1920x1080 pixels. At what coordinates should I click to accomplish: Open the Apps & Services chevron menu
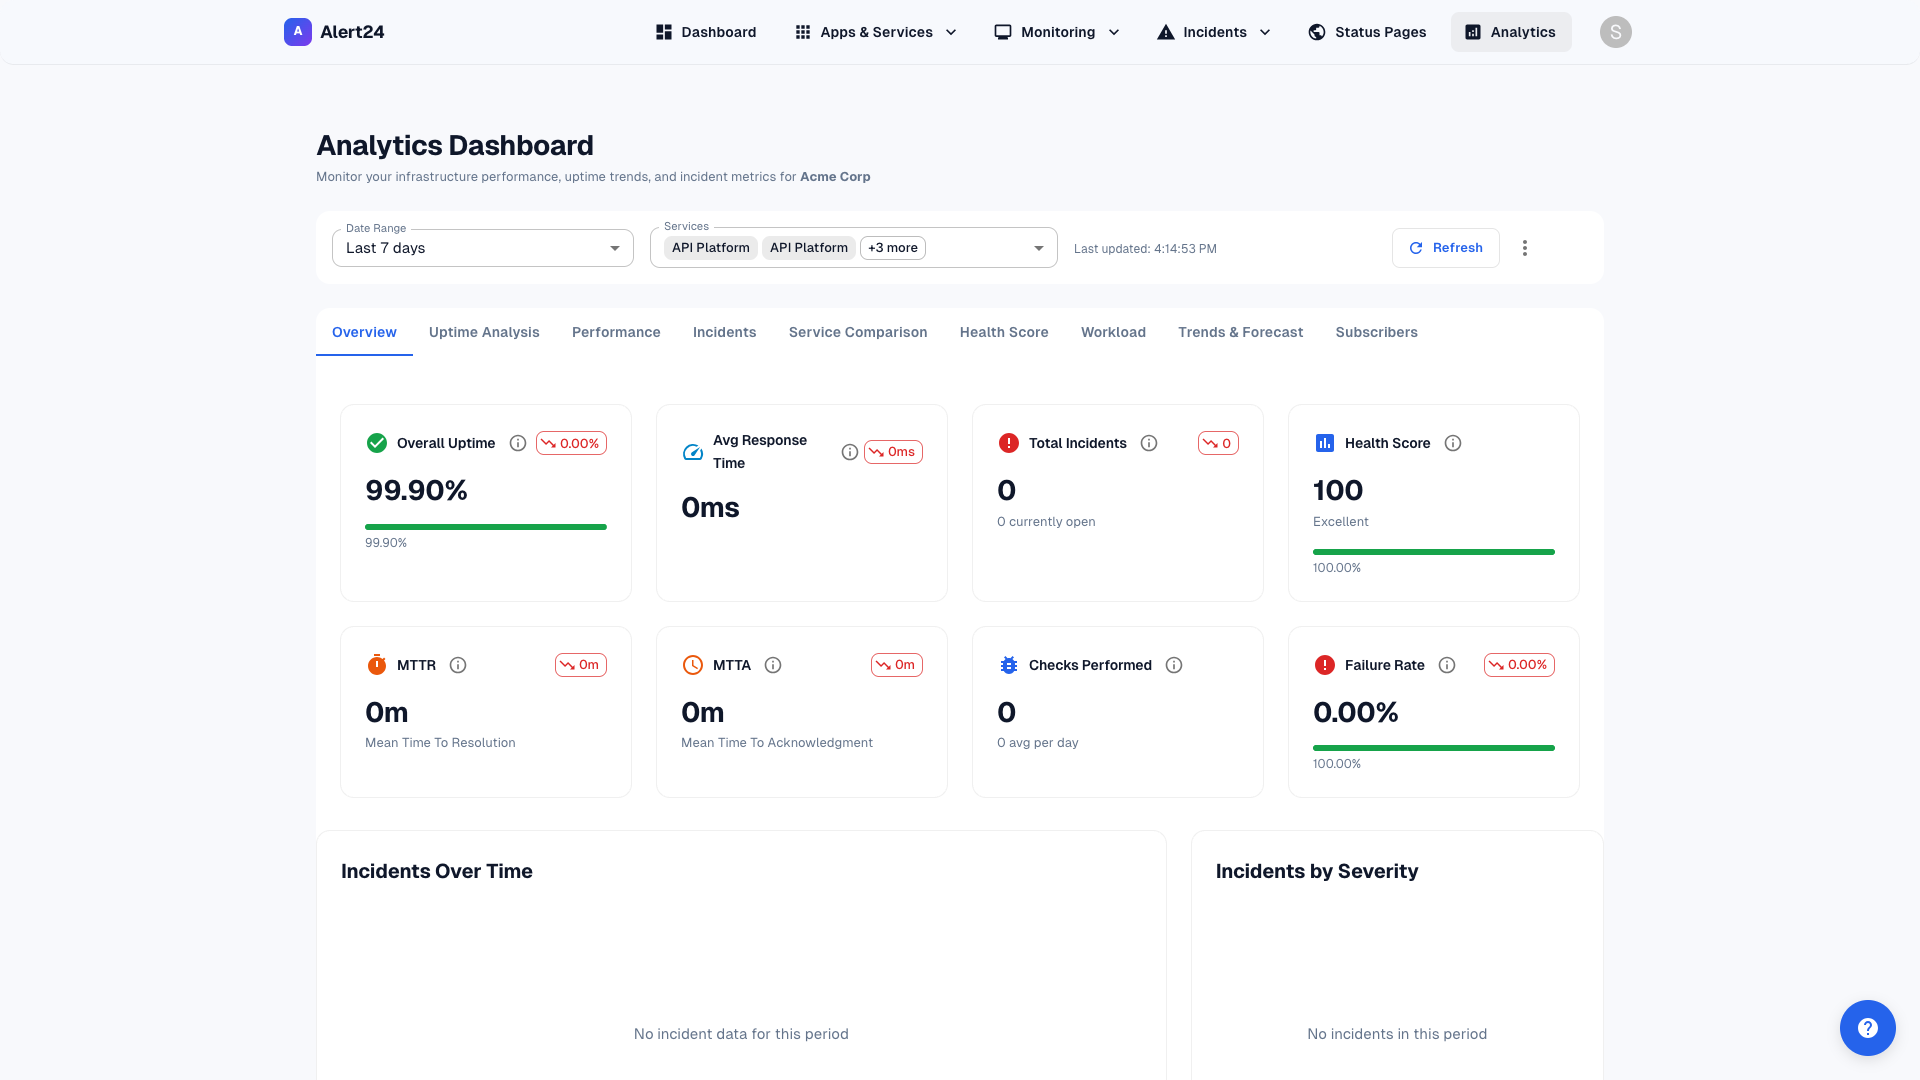(x=950, y=31)
